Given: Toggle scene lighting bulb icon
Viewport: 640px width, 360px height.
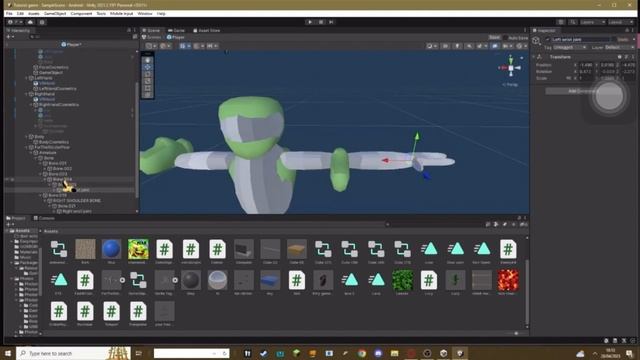Looking at the screenshot, I should [x=457, y=46].
